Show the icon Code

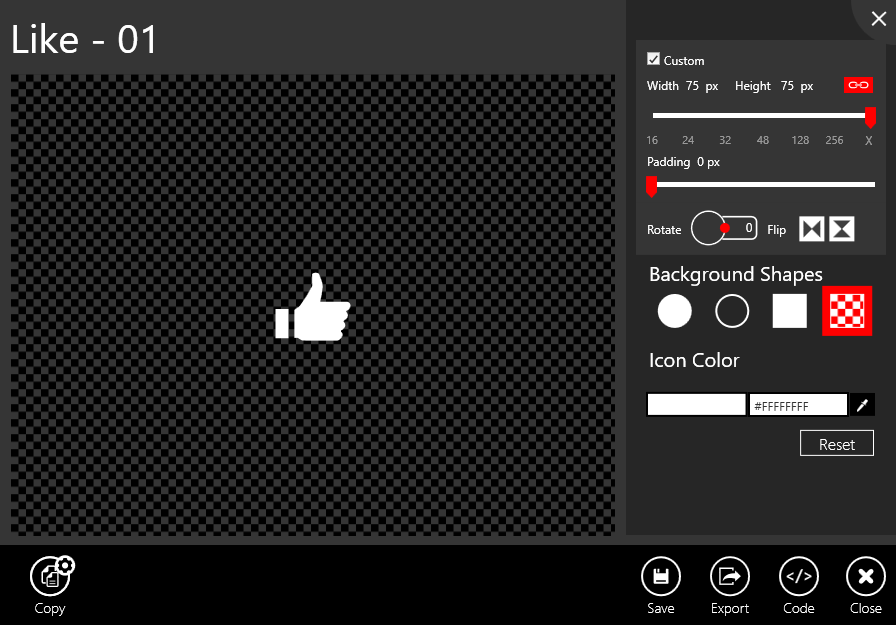coord(798,577)
